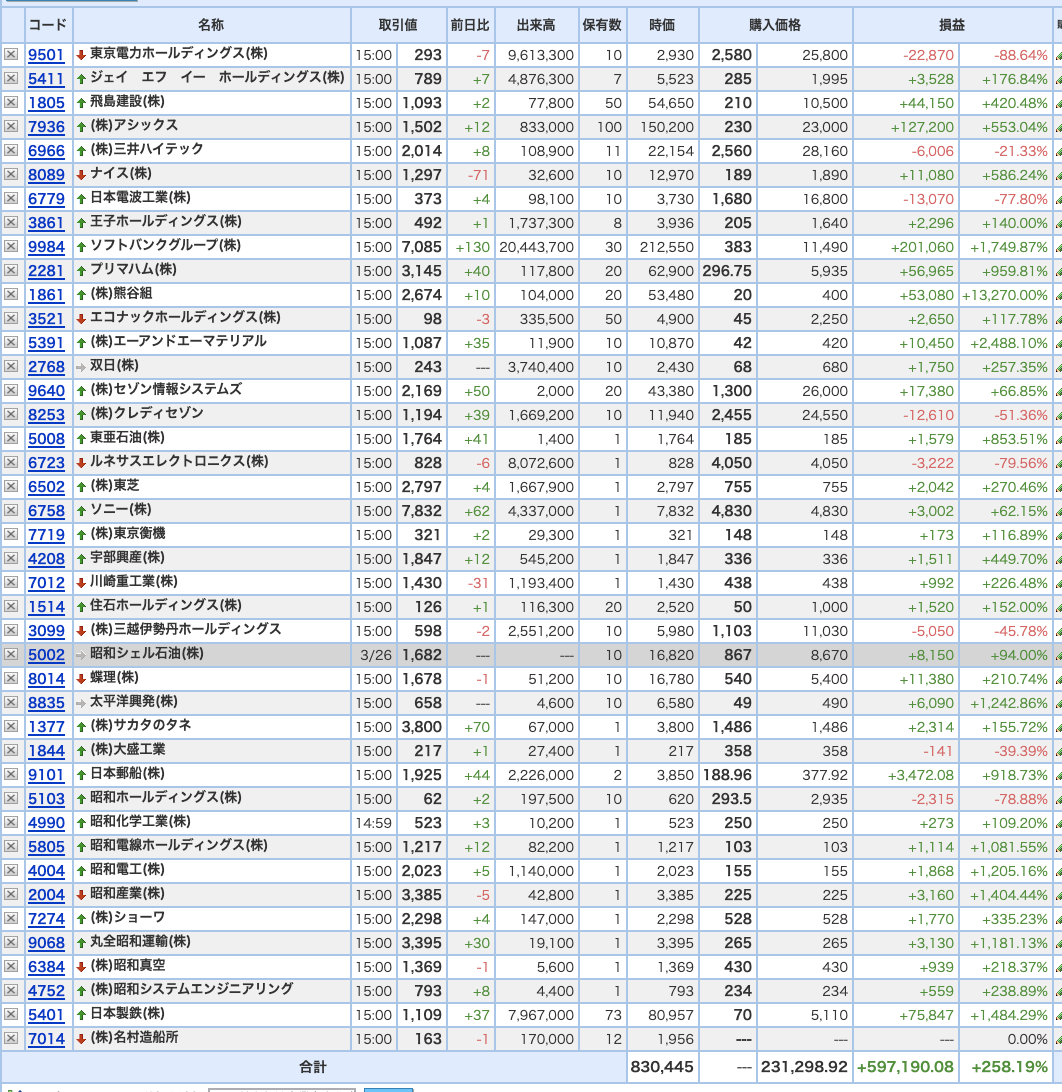
Task: Remove row 4004 昭和電工 with X icon
Action: (10, 871)
